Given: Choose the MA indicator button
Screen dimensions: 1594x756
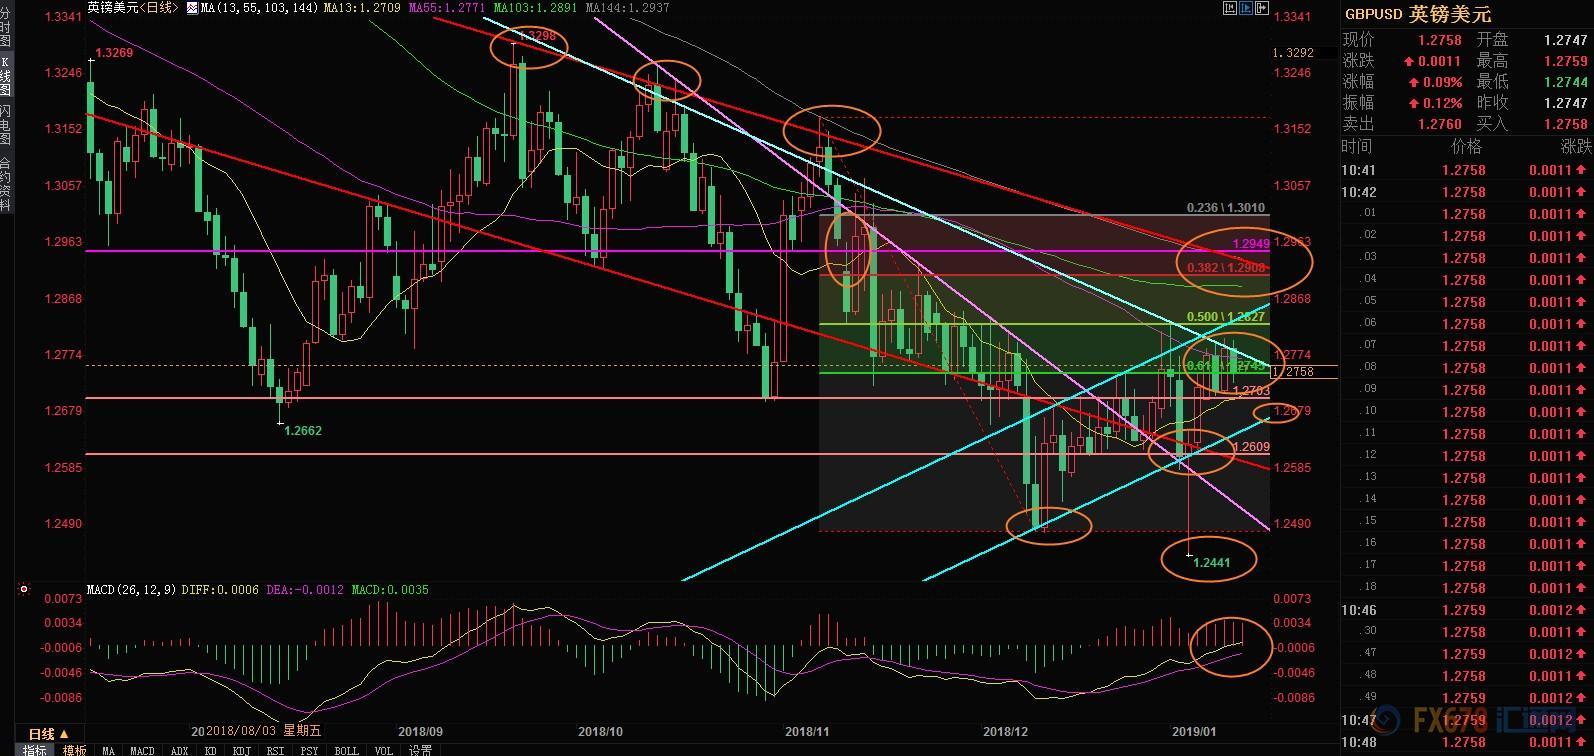Looking at the screenshot, I should [108, 750].
